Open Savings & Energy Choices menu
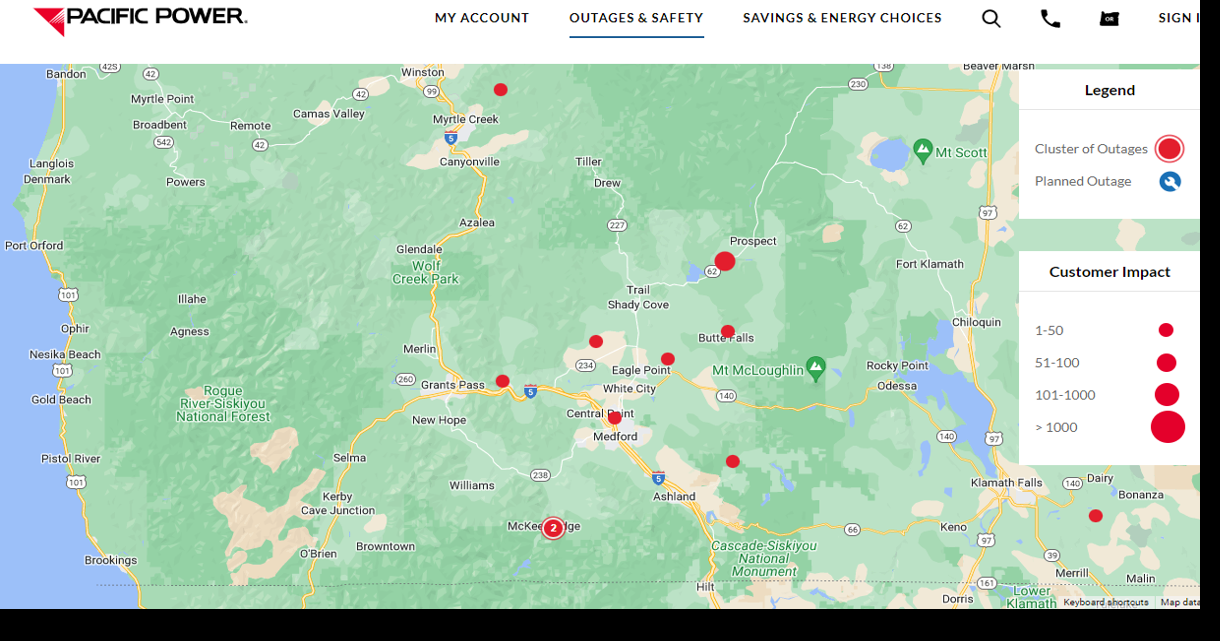1220x641 pixels. click(x=842, y=18)
